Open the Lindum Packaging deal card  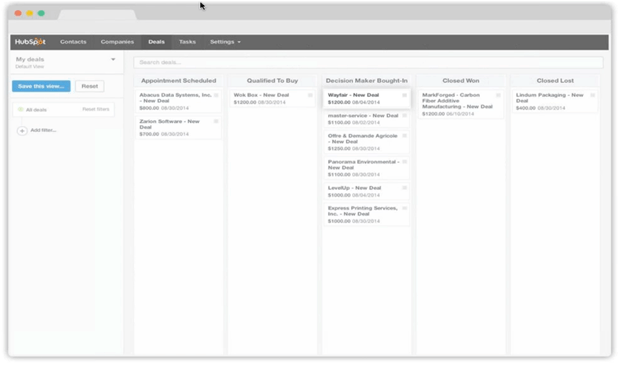555,101
